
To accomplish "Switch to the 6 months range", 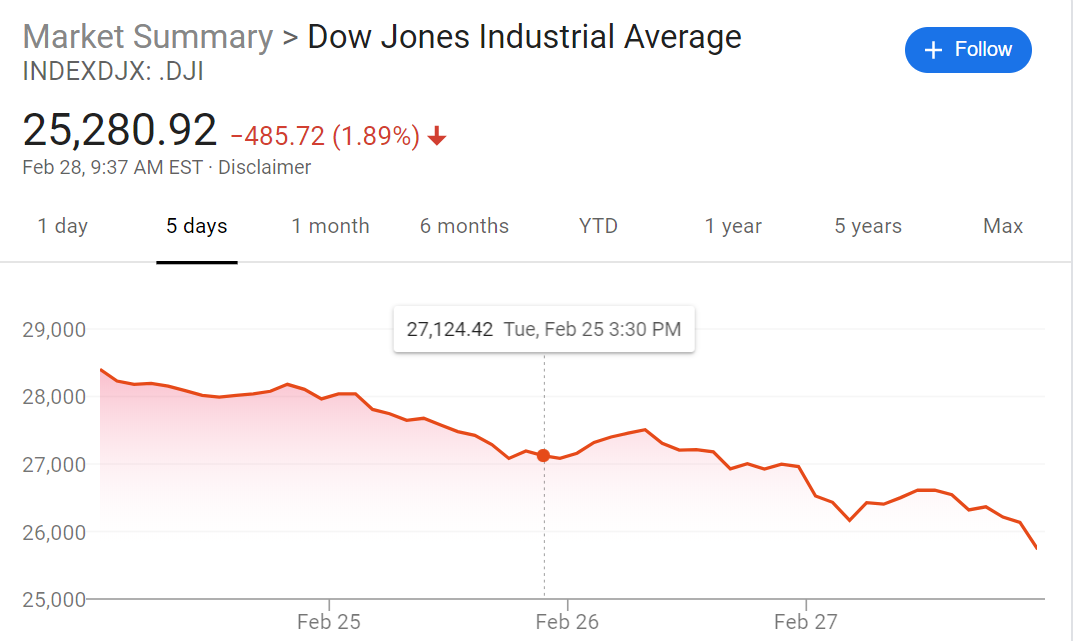I will [x=465, y=226].
